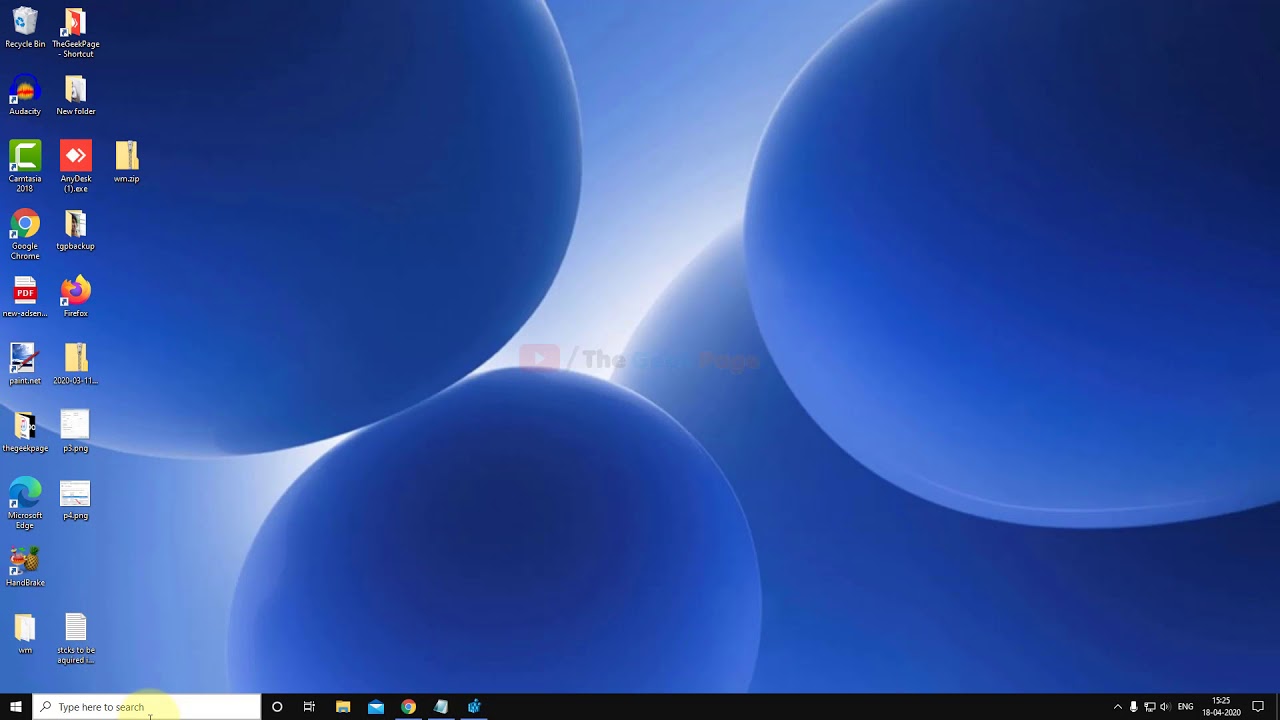This screenshot has width=1280, height=720.
Task: Switch to Chrome in the taskbar
Action: [x=408, y=707]
